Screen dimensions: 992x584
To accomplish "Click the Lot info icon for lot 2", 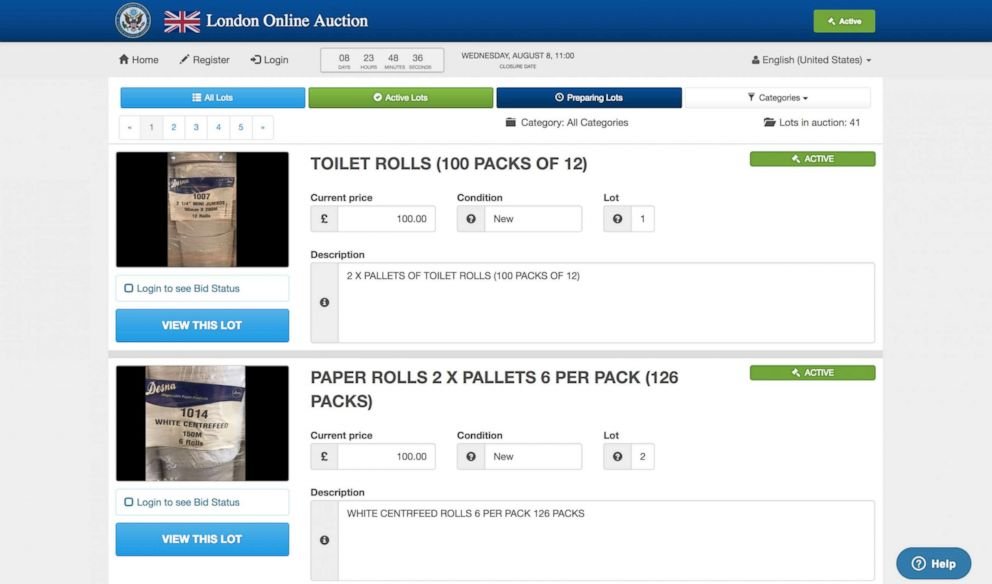I will 617,456.
